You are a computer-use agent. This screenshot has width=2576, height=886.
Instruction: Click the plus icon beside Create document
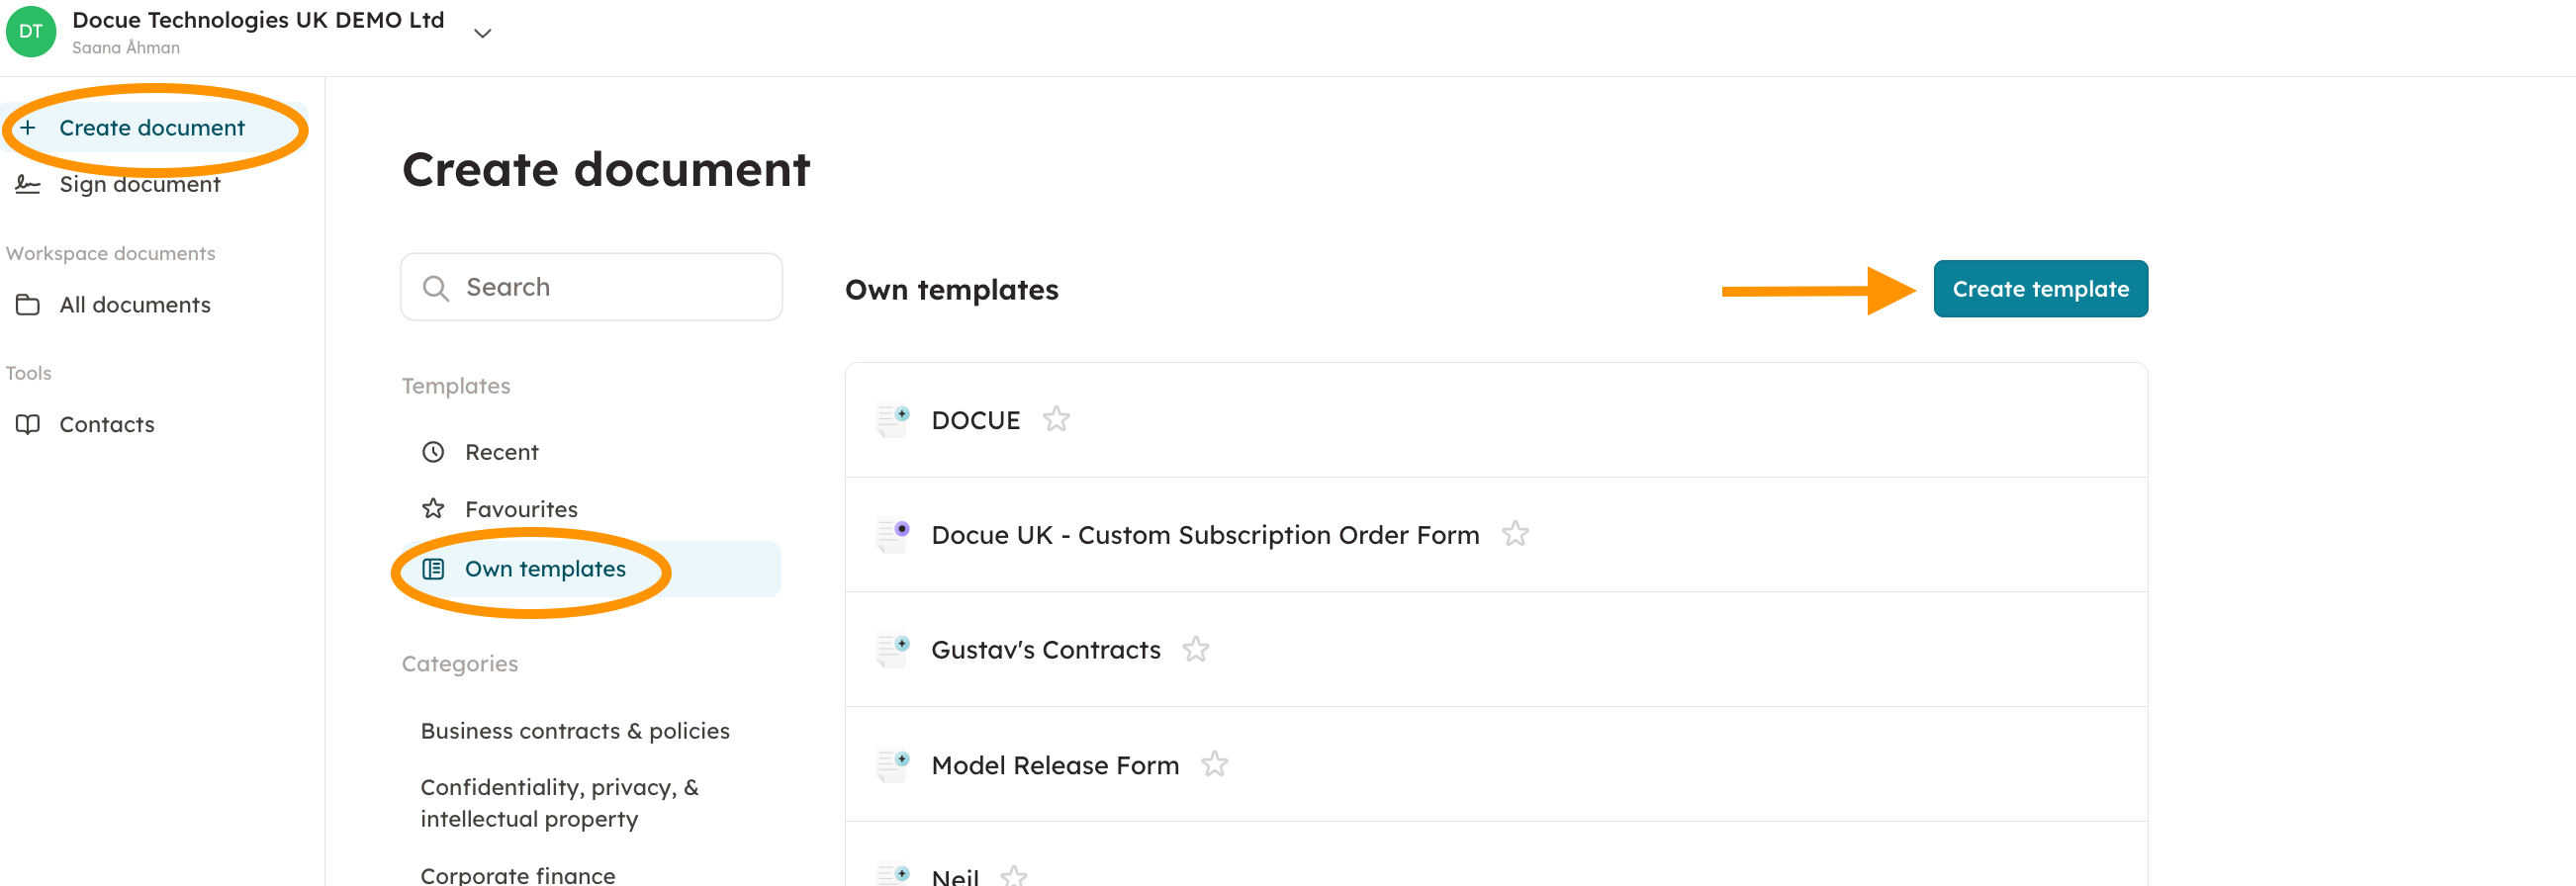(28, 128)
